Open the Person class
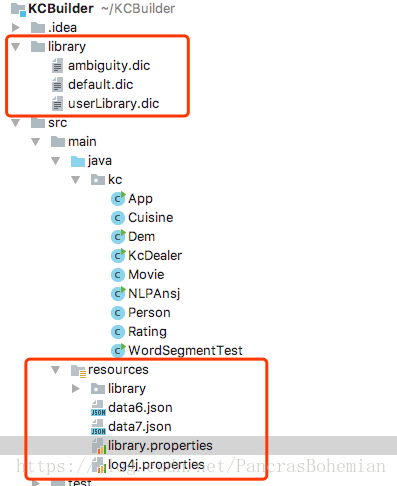The image size is (397, 486). [149, 313]
